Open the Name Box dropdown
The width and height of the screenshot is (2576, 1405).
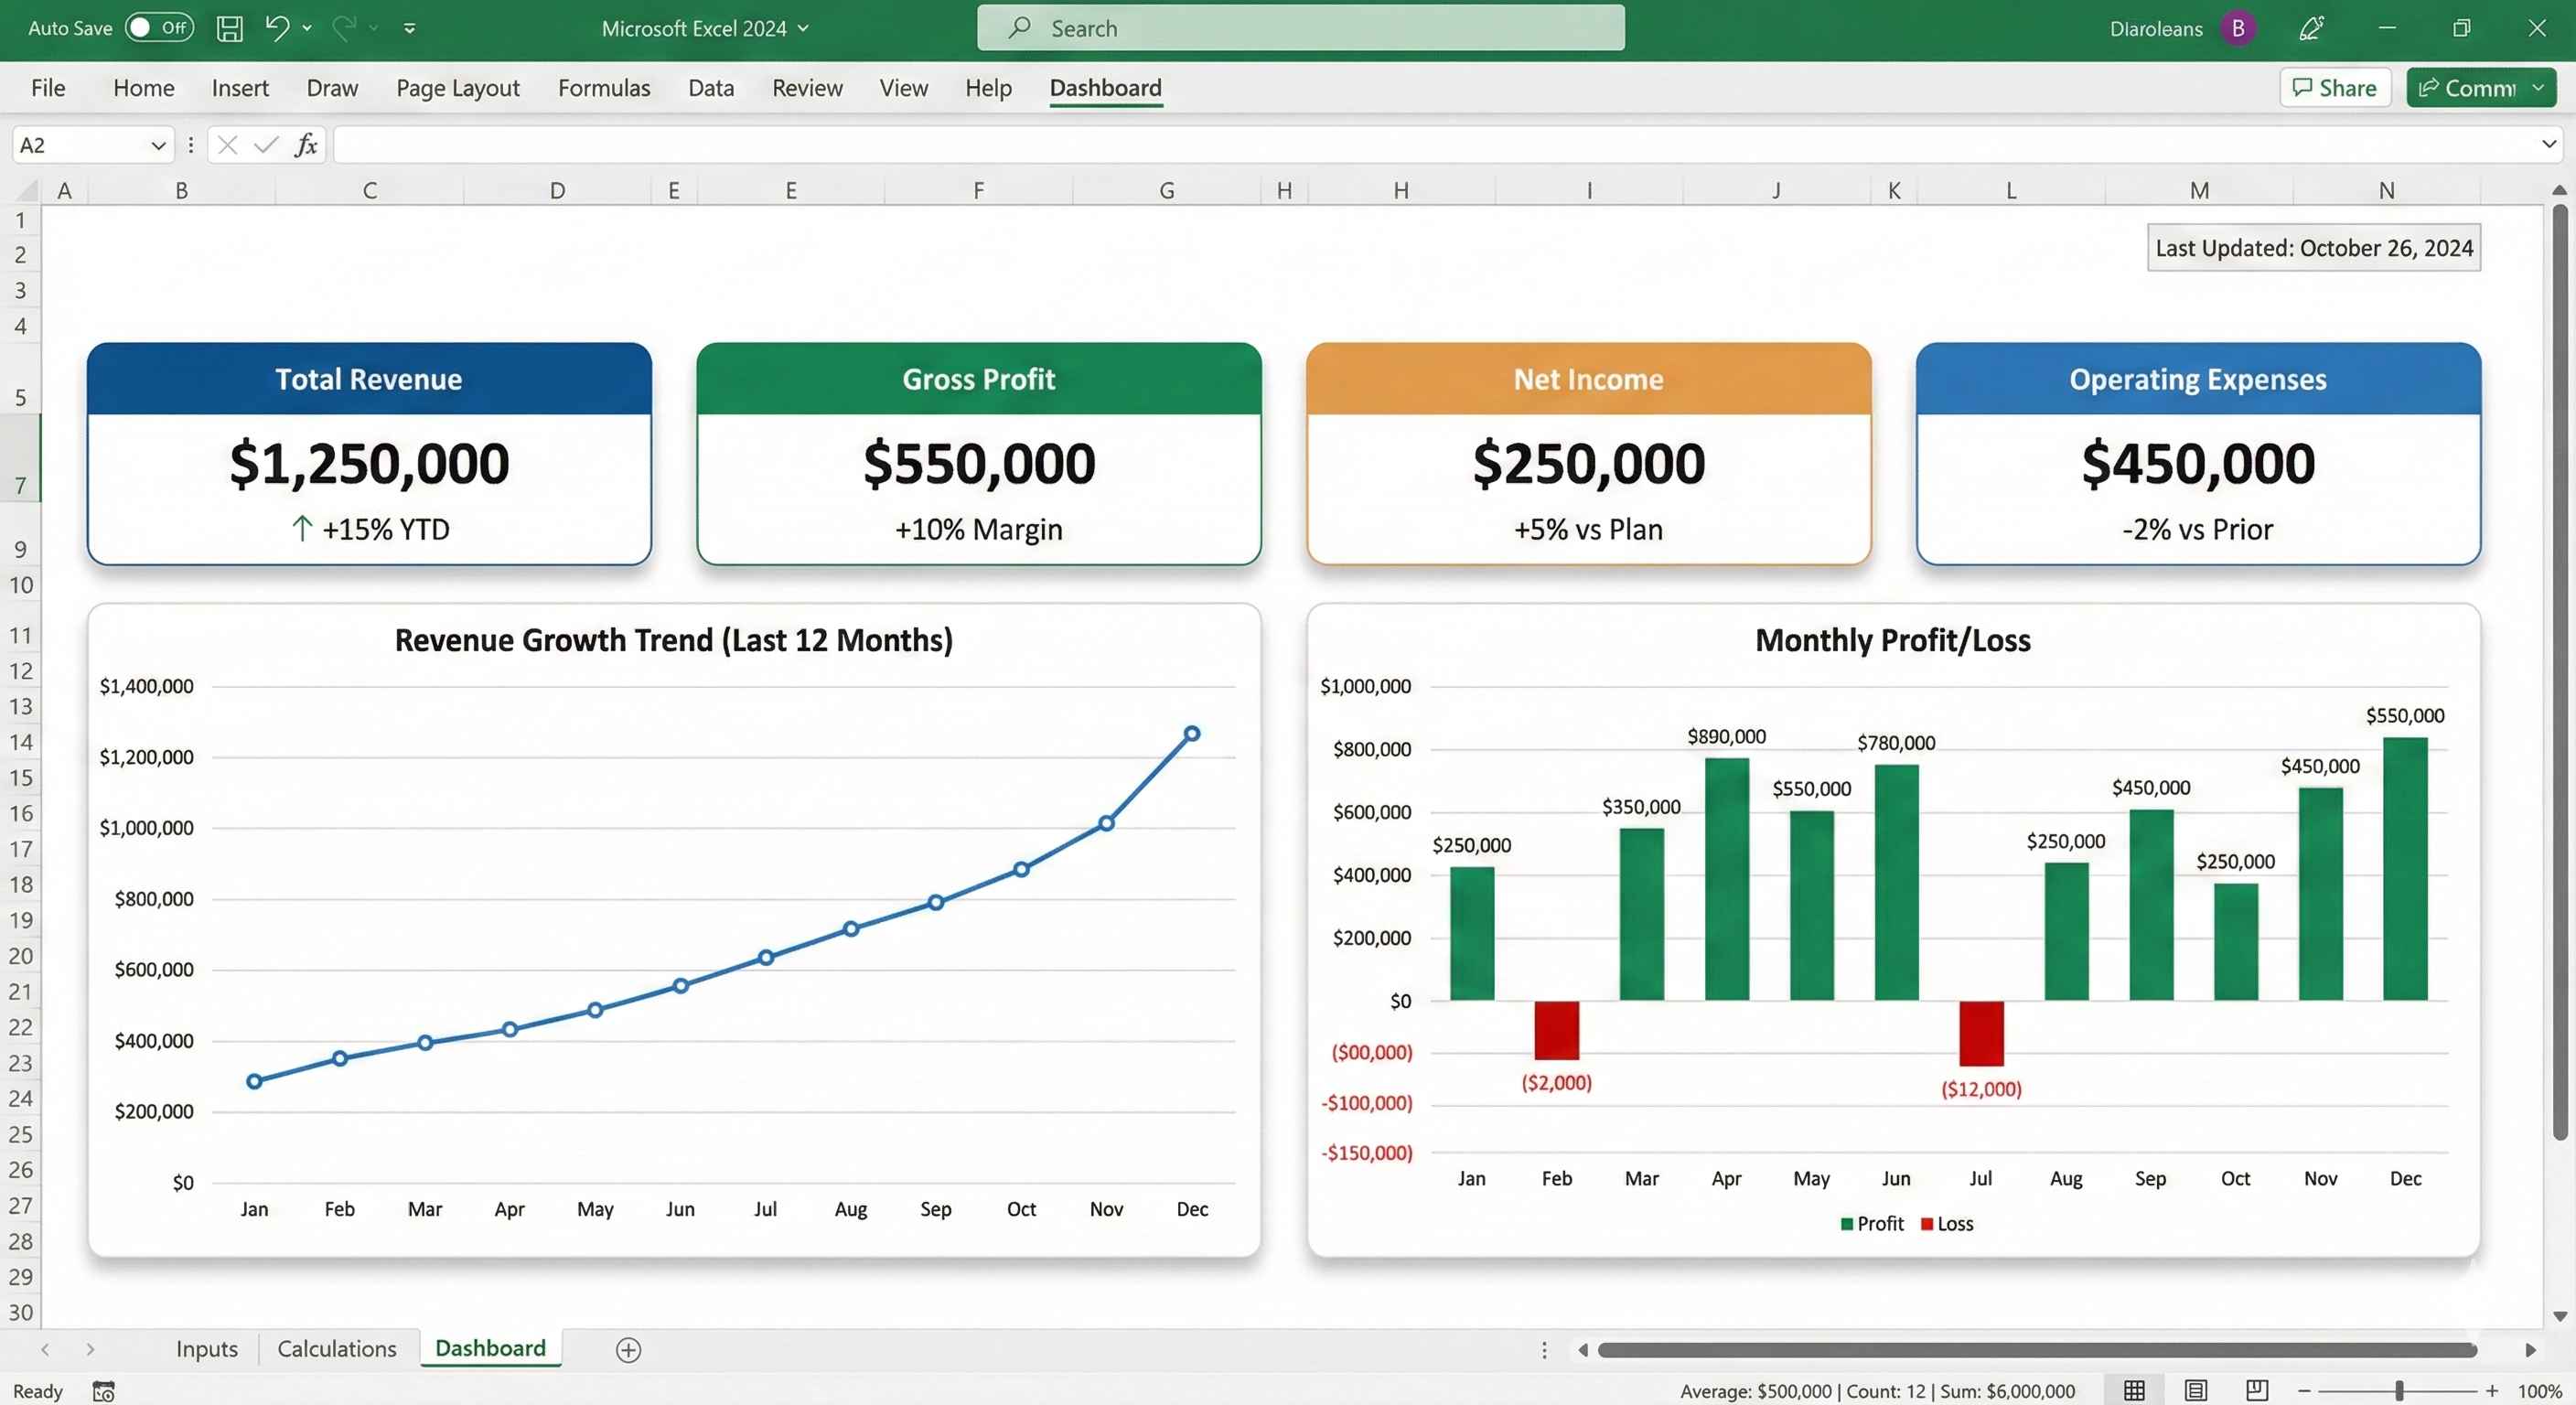[157, 145]
